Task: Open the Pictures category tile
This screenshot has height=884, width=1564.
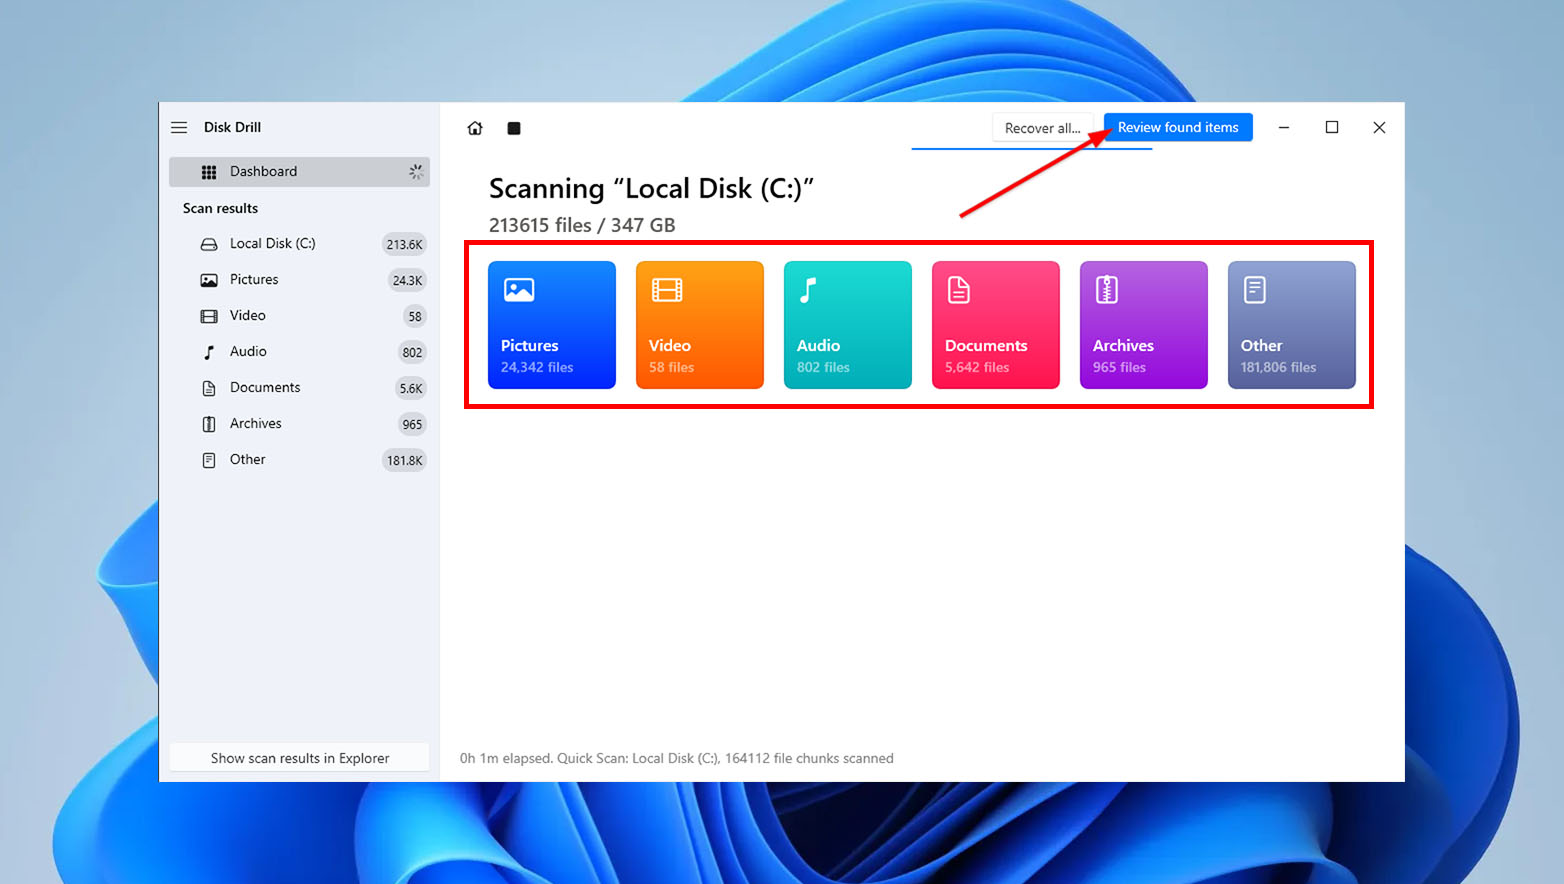Action: 551,325
